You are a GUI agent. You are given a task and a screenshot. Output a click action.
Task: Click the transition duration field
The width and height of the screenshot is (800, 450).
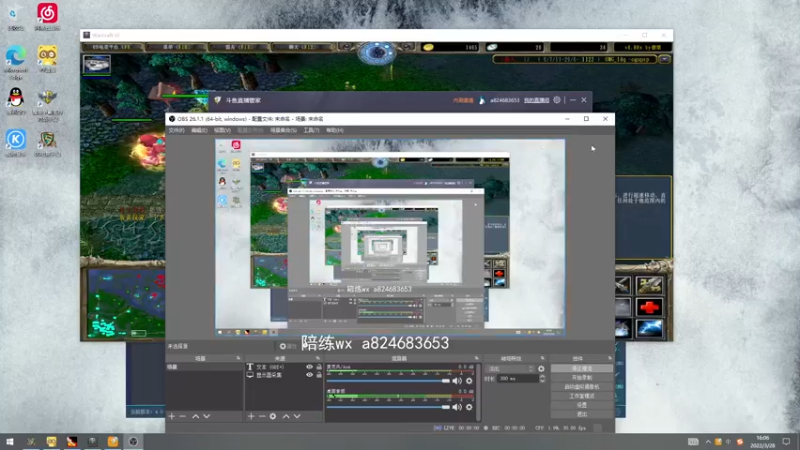tap(517, 379)
